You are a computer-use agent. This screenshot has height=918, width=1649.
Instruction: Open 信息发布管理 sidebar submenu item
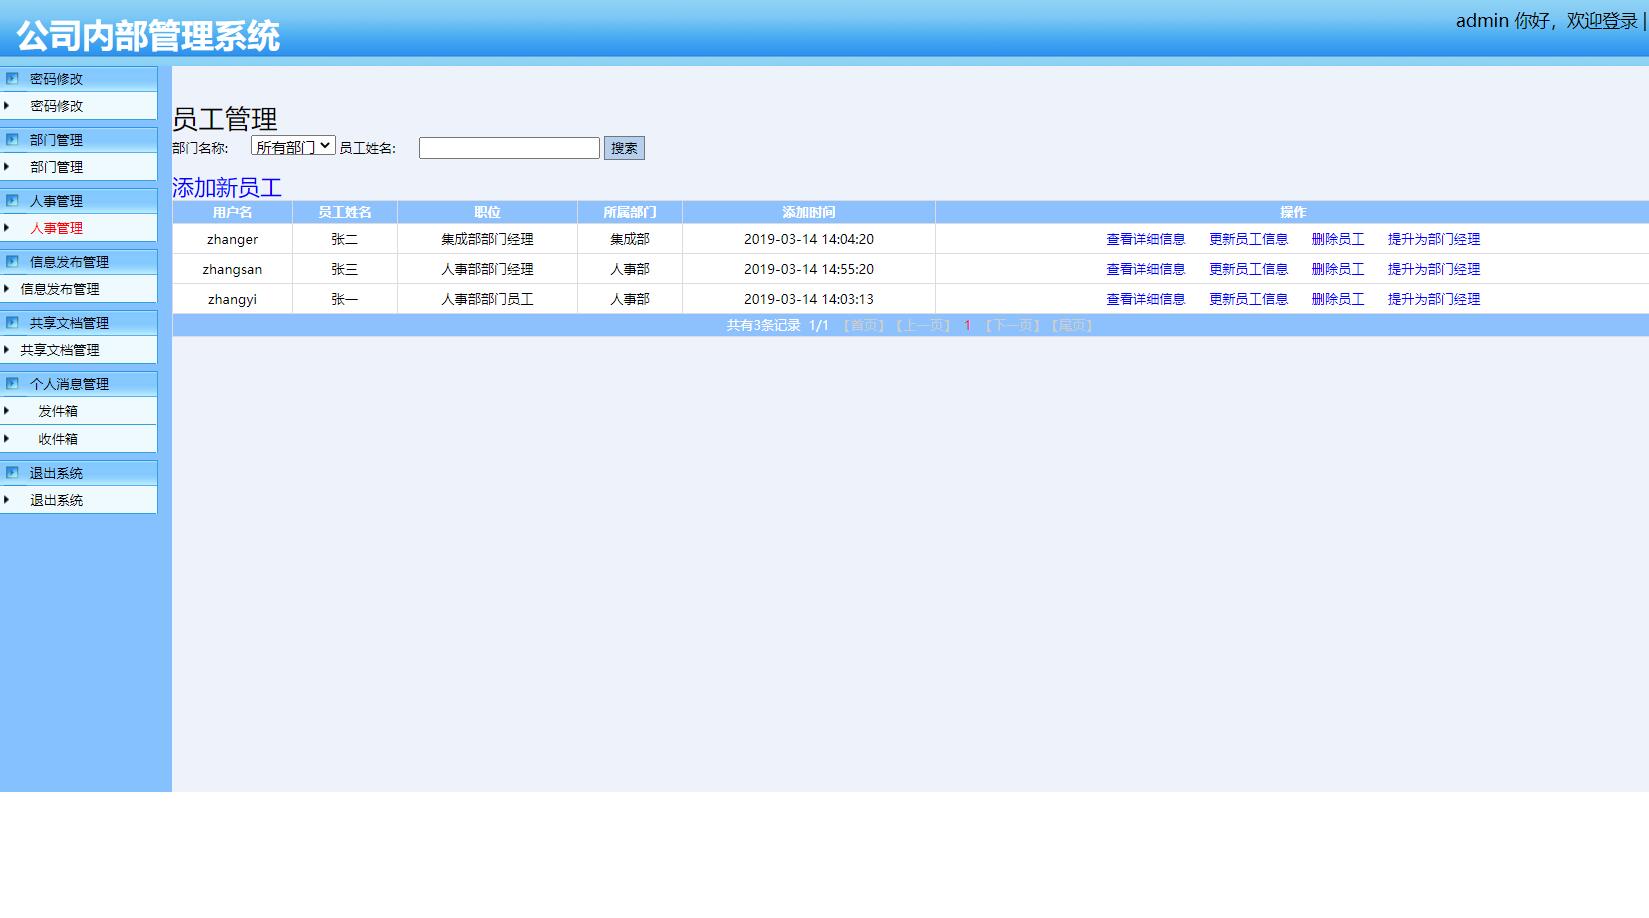pyautogui.click(x=60, y=289)
